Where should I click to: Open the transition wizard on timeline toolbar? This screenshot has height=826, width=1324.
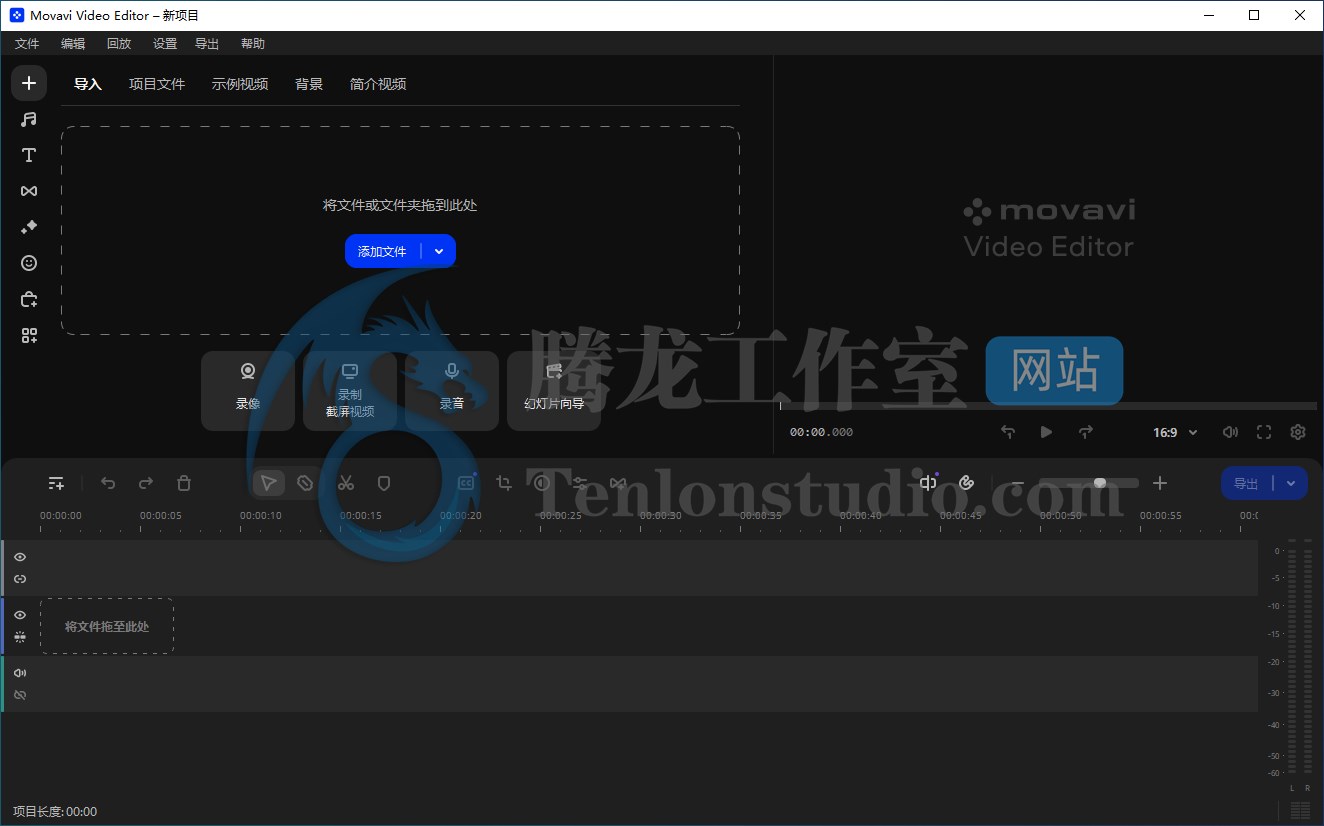pos(618,483)
